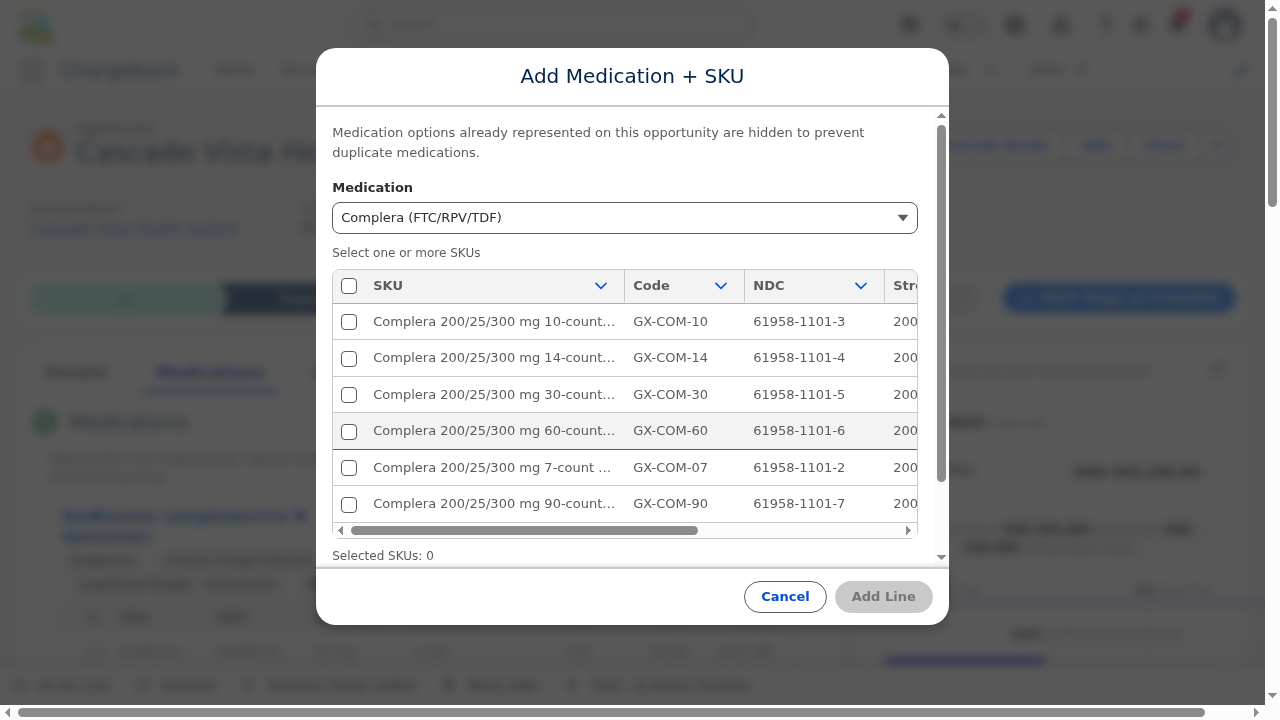Click the GX-COM-90 code cell

click(670, 504)
